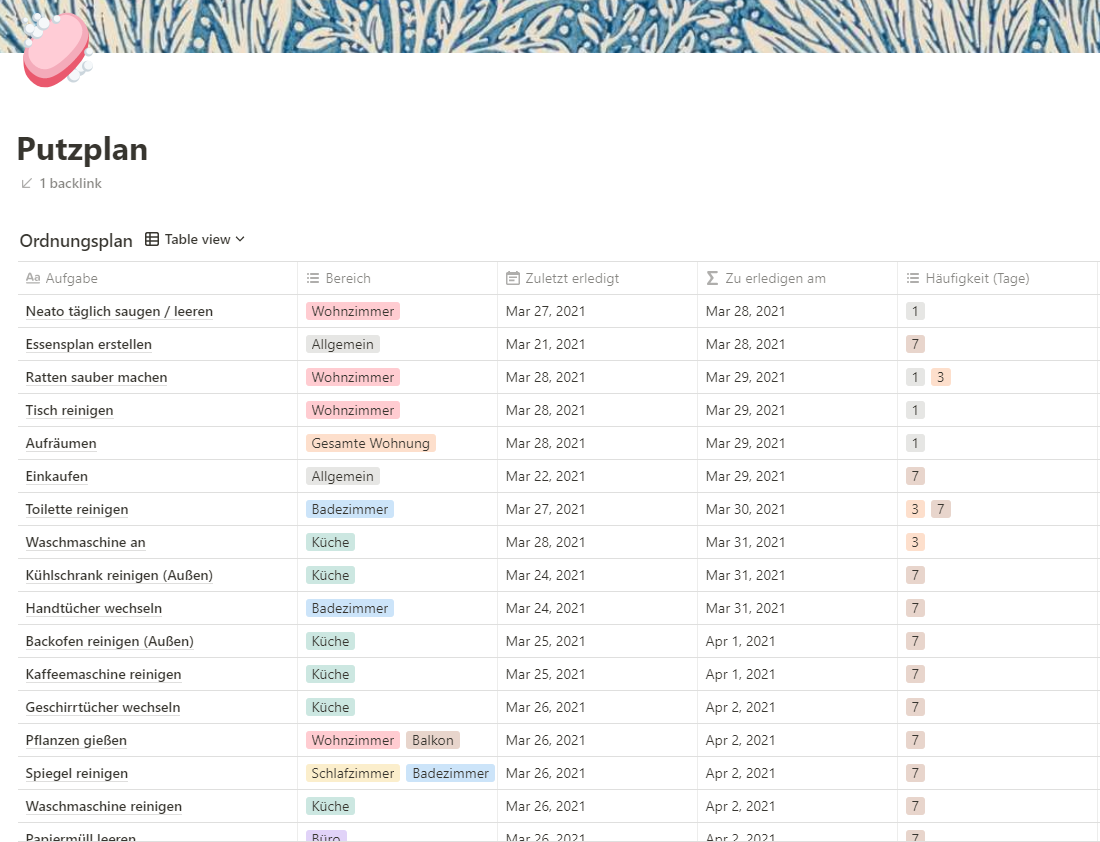Click the Putzplan page title

[x=82, y=149]
